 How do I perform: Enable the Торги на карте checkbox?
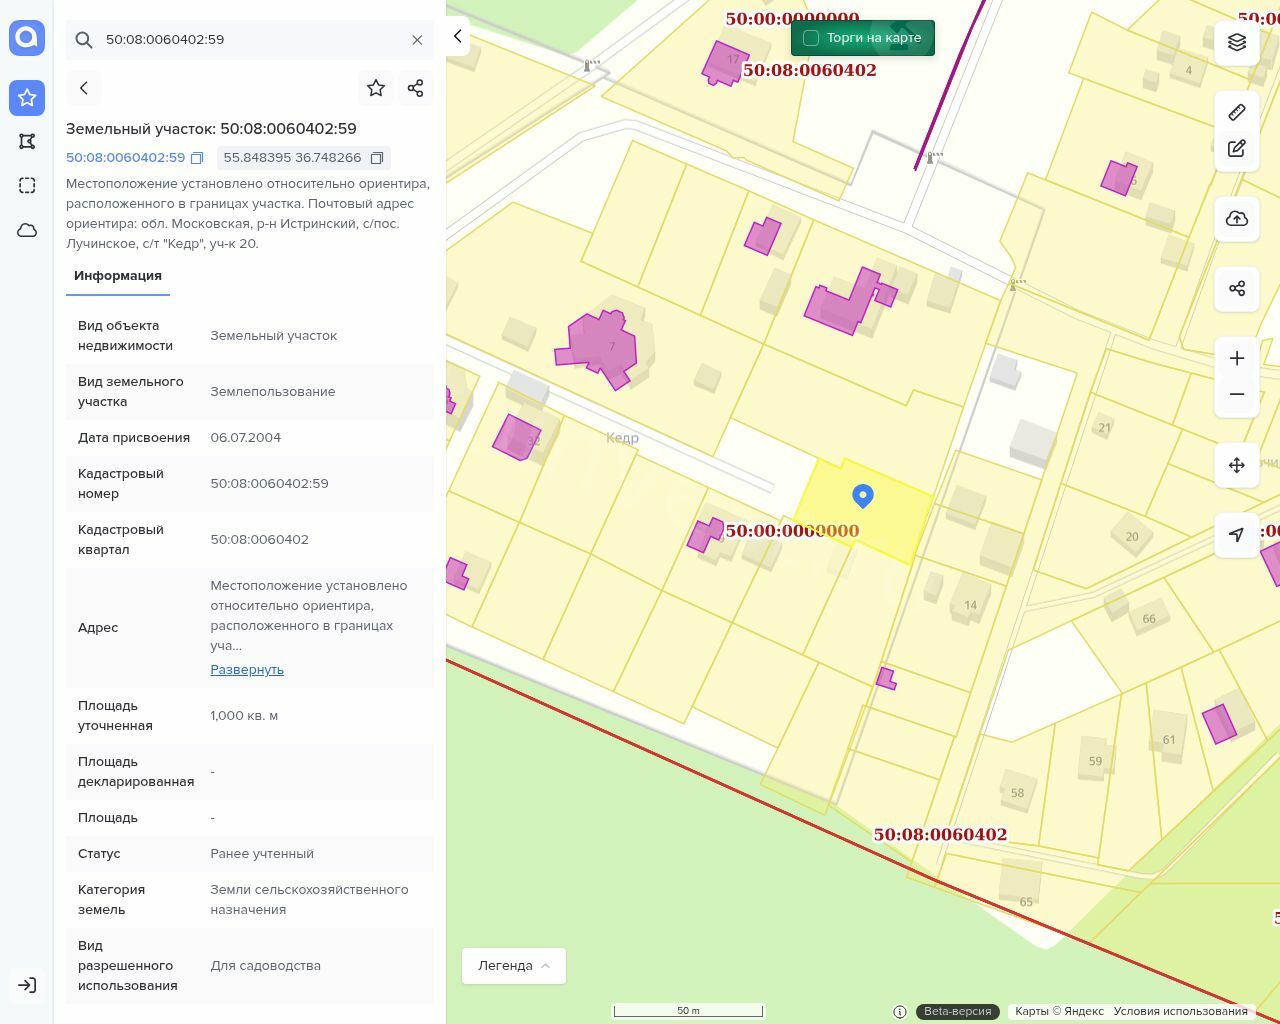(811, 38)
